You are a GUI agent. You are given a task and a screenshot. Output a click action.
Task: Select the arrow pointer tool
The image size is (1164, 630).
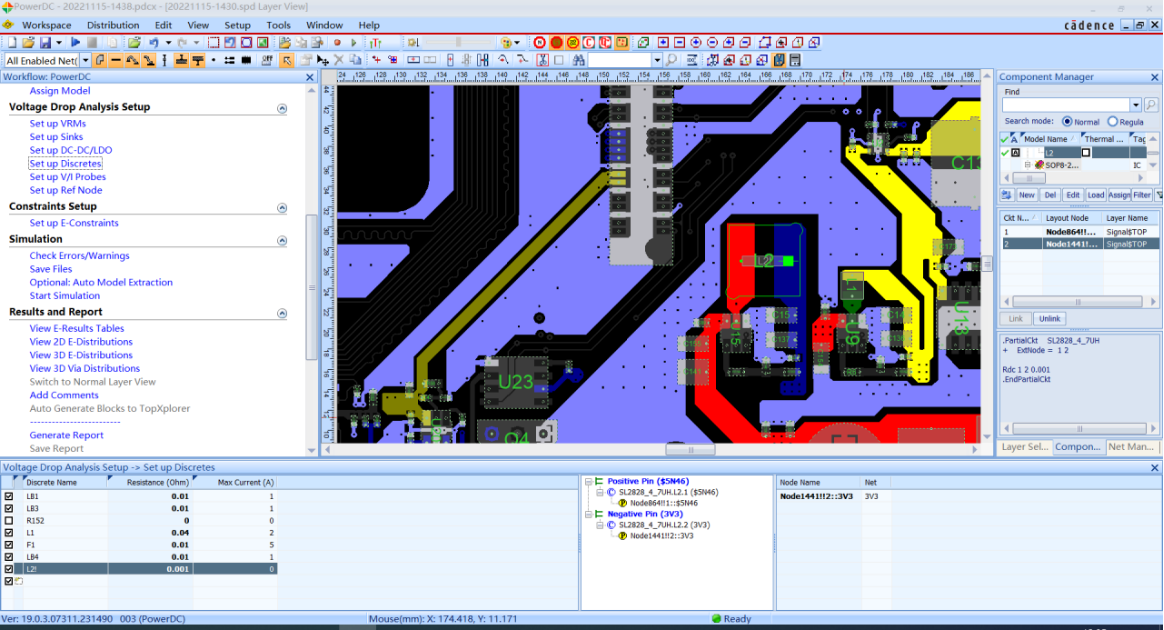pos(287,60)
